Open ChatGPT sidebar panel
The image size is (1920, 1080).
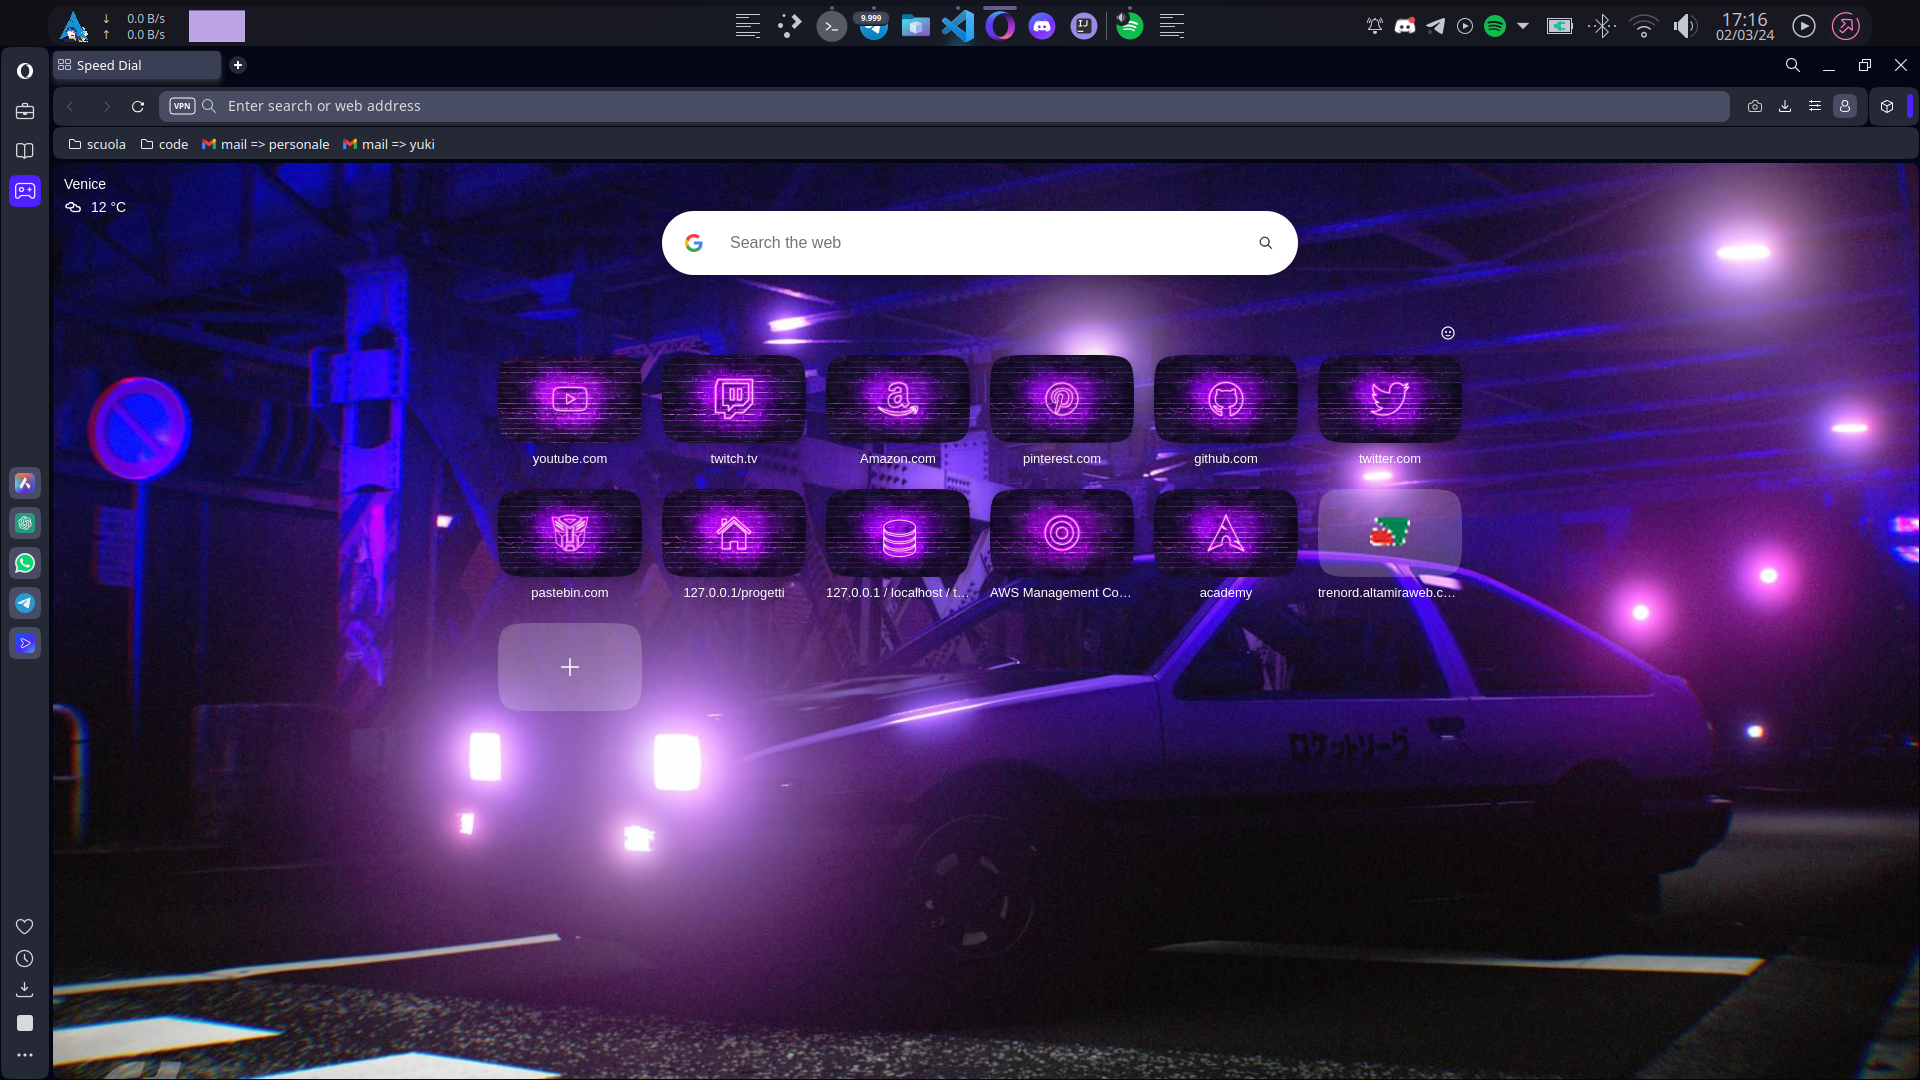[x=25, y=523]
